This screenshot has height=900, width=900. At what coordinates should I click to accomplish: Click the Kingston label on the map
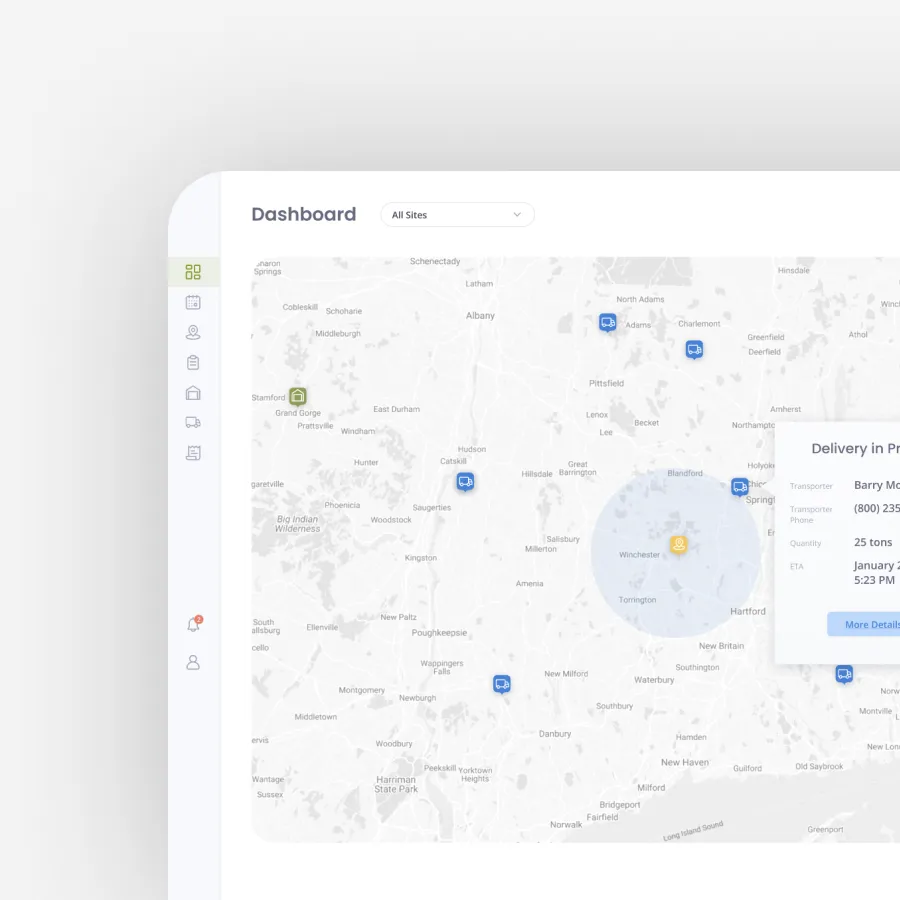[x=421, y=558]
